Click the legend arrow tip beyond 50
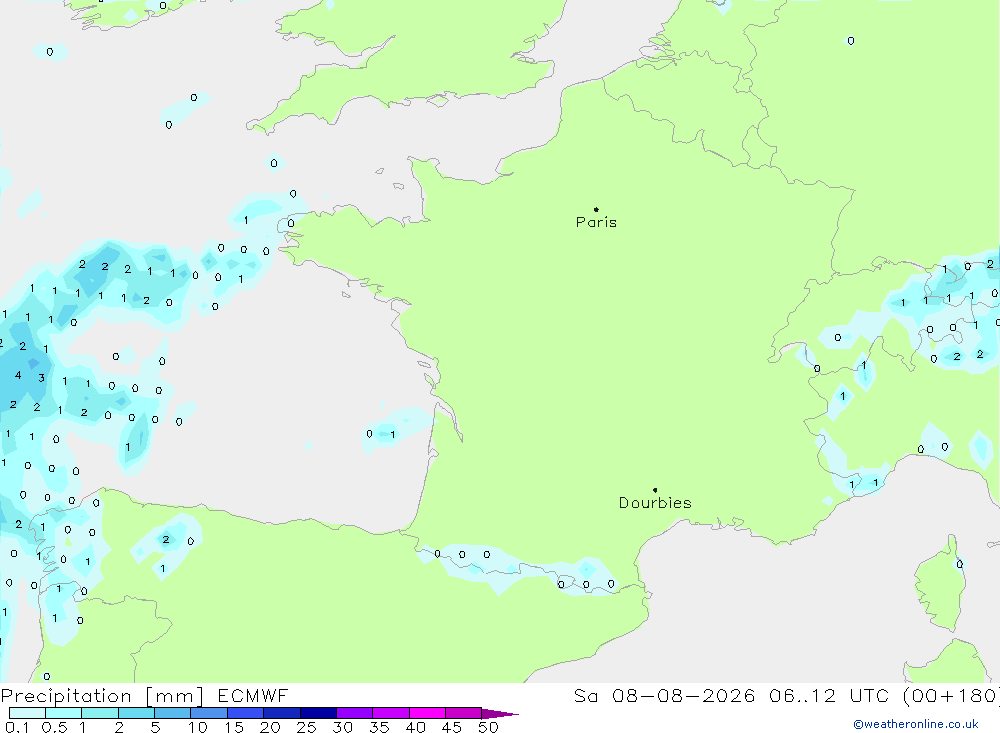 (x=501, y=714)
